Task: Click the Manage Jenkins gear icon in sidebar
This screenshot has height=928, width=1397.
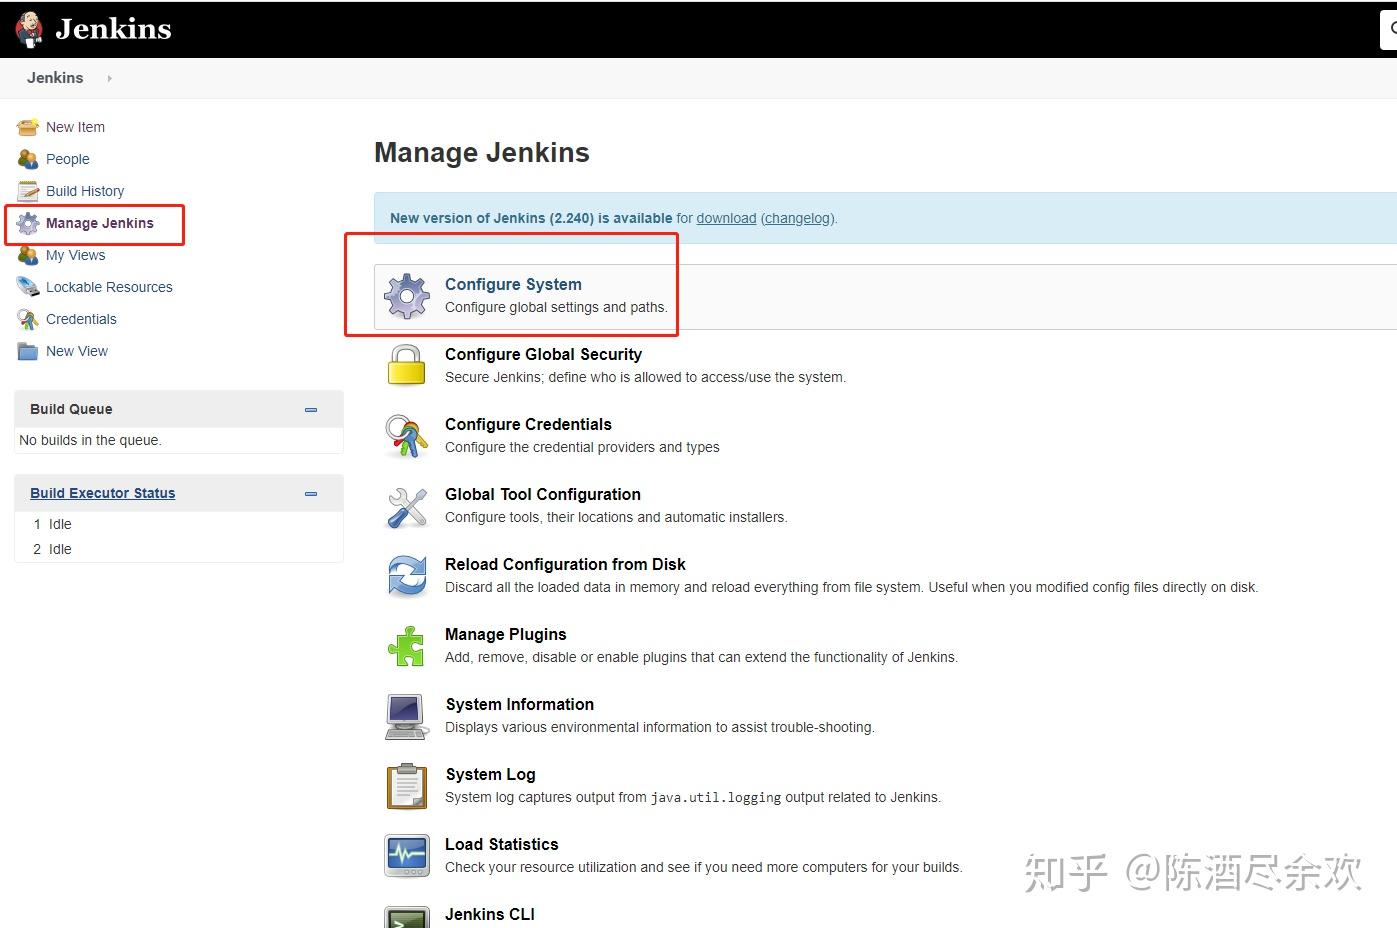Action: 28,223
